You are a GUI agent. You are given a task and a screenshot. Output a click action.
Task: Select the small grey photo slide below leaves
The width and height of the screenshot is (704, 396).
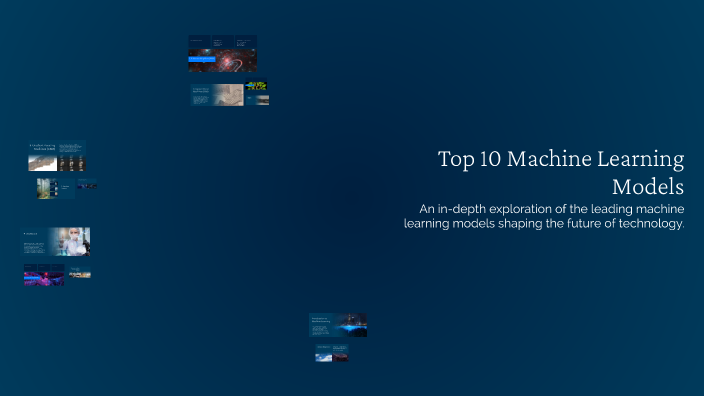(x=258, y=100)
